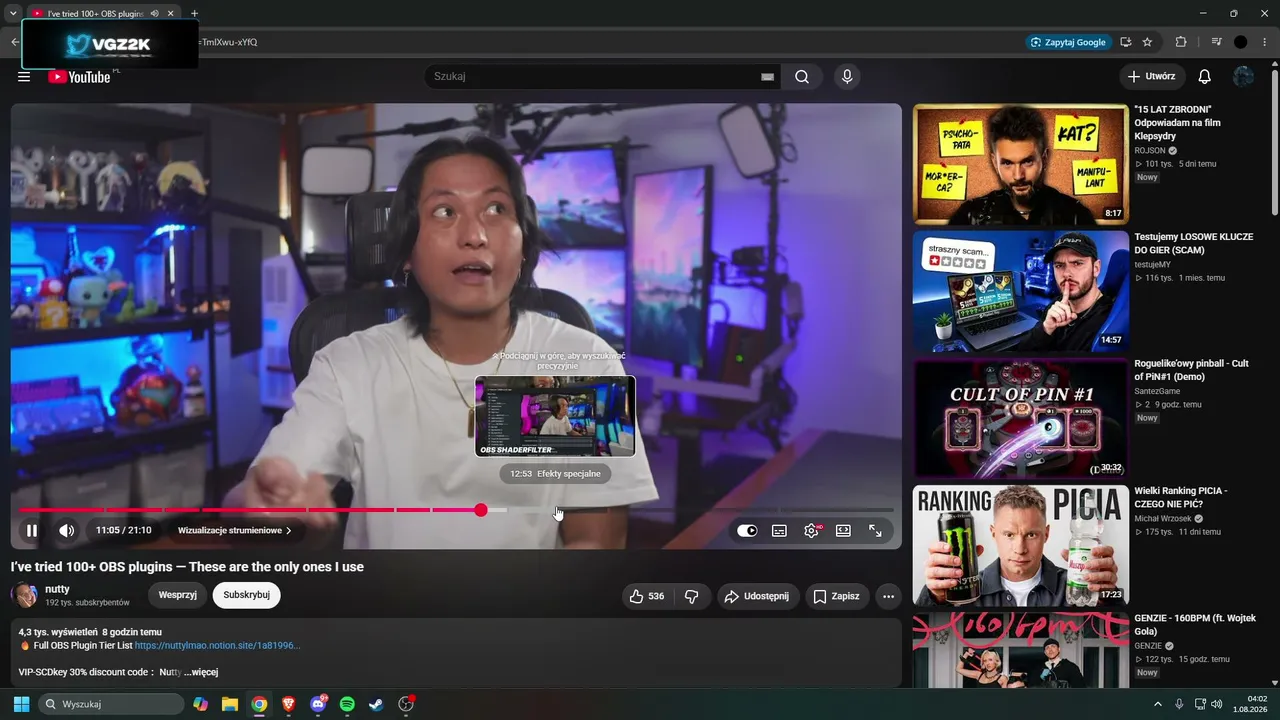Viewport: 1280px width, 720px height.
Task: Click the magnifying glass search button
Action: [x=802, y=77]
